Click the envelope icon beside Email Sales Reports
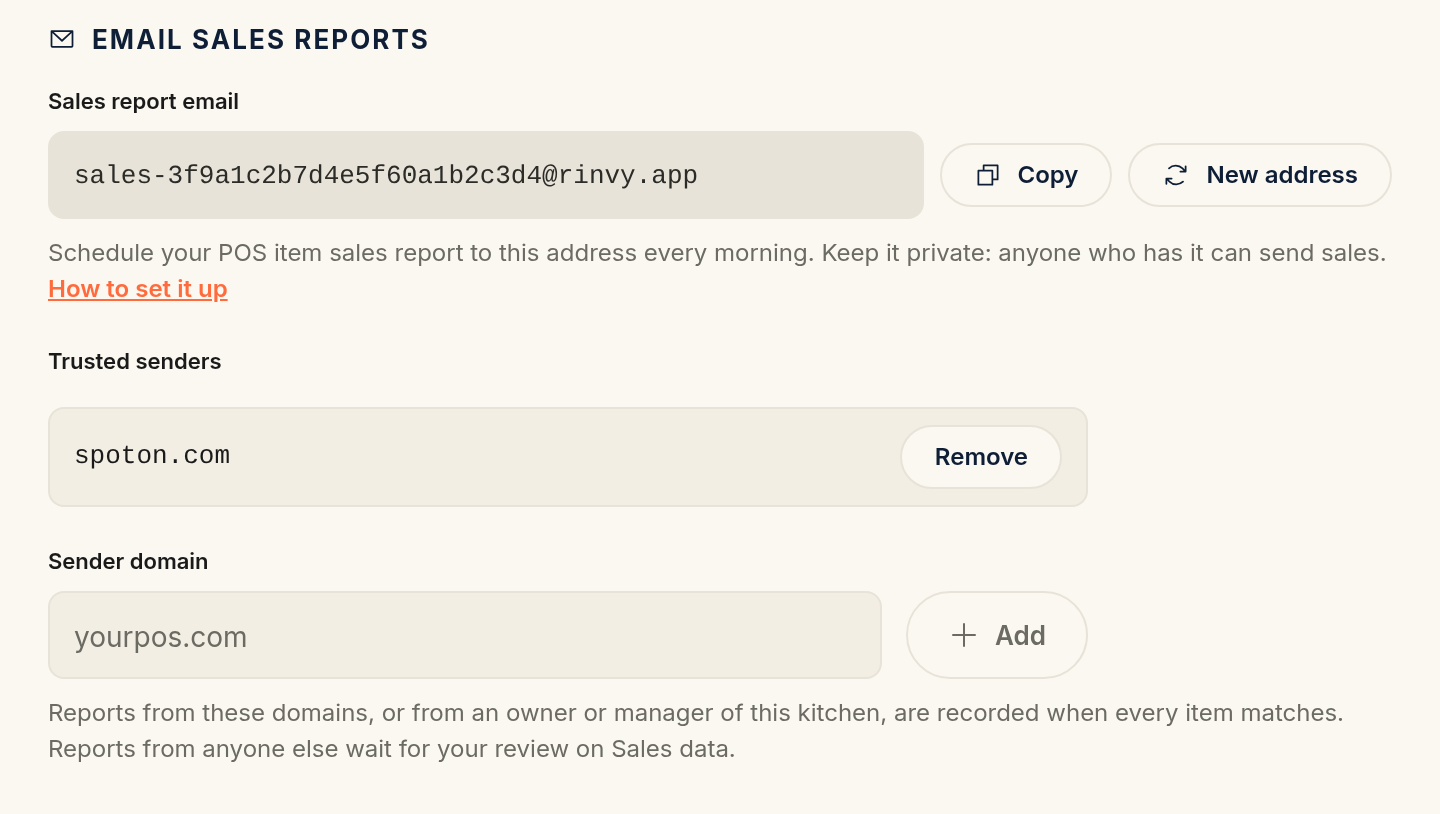The height and width of the screenshot is (814, 1440). (x=62, y=39)
